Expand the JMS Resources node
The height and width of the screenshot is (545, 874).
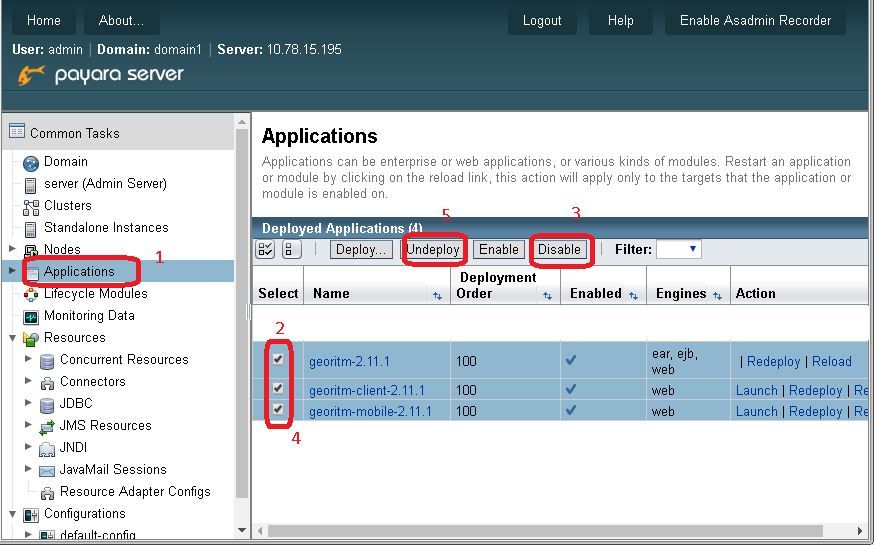28,425
